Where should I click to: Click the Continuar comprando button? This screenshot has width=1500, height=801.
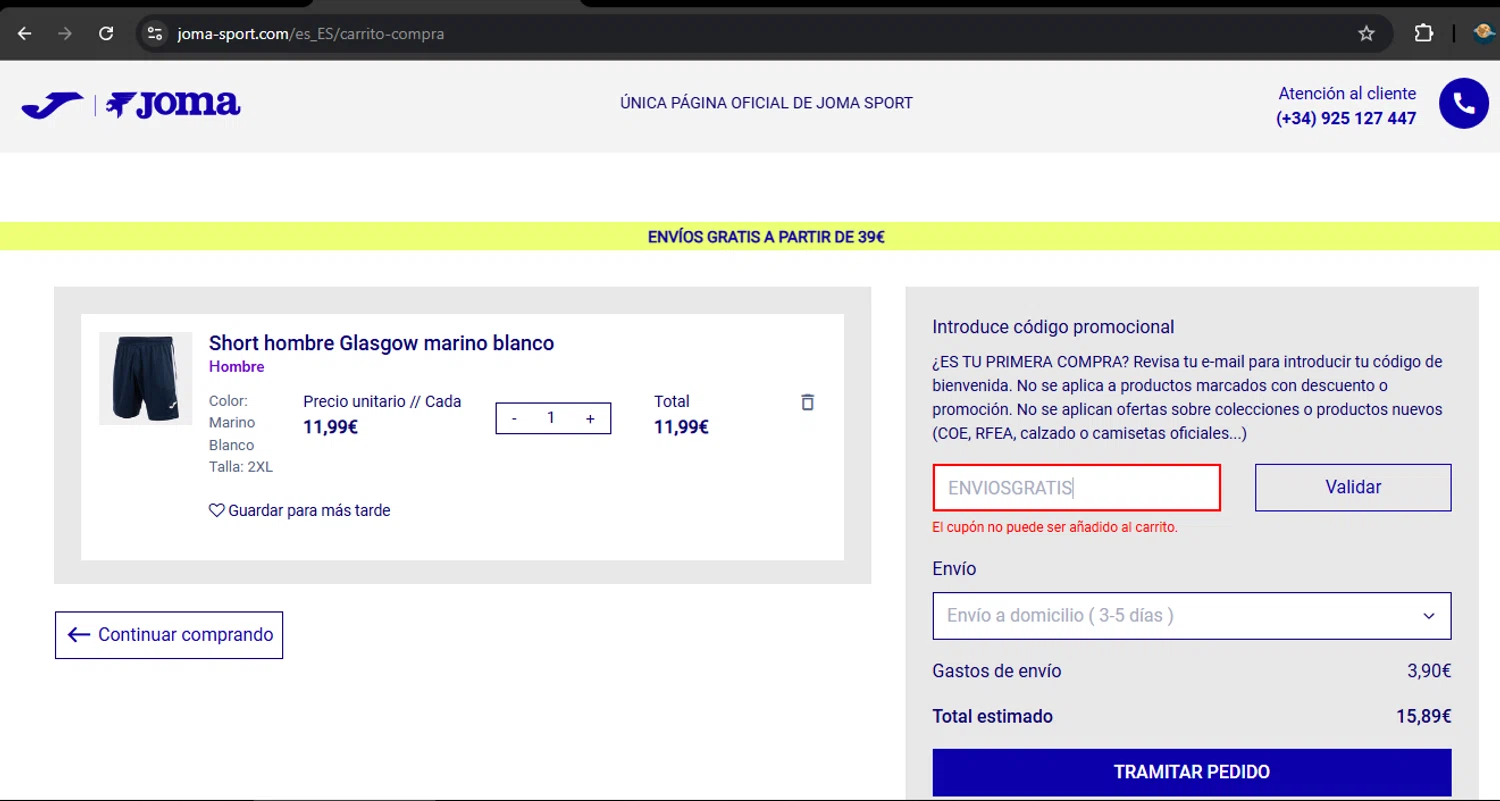pyautogui.click(x=169, y=635)
